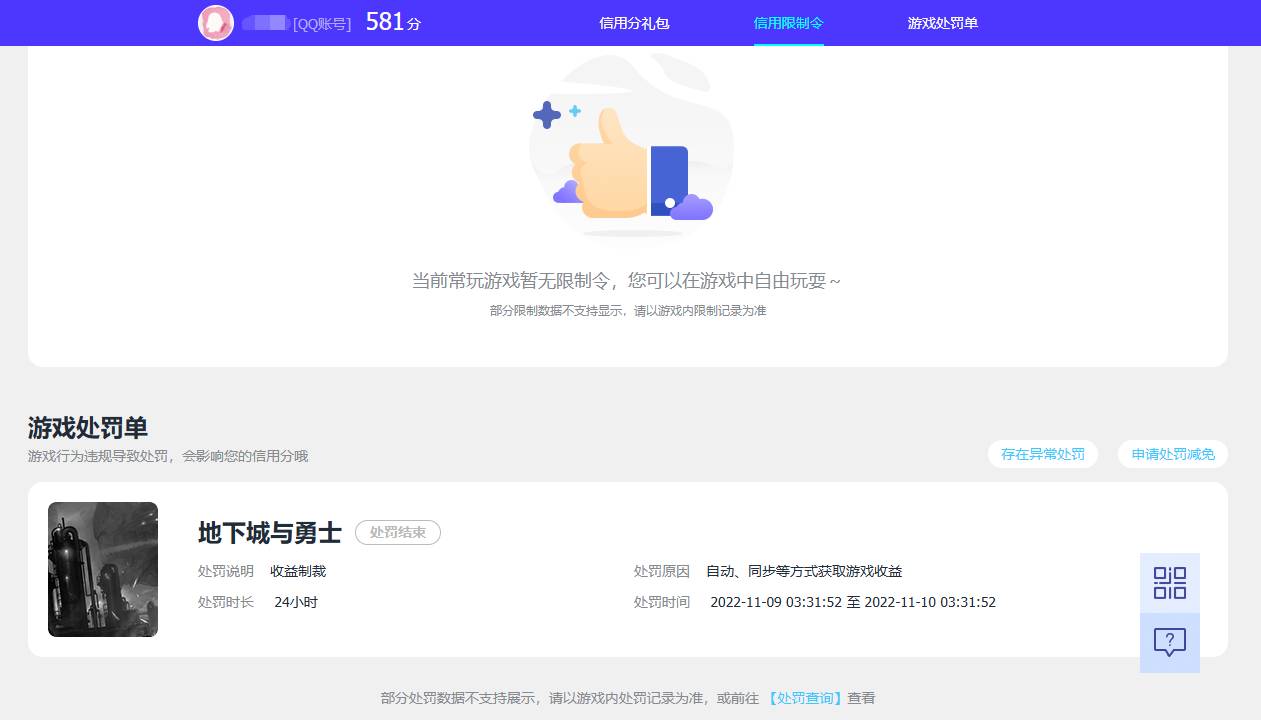Click the 存在异常处罚 button

pyautogui.click(x=1042, y=454)
